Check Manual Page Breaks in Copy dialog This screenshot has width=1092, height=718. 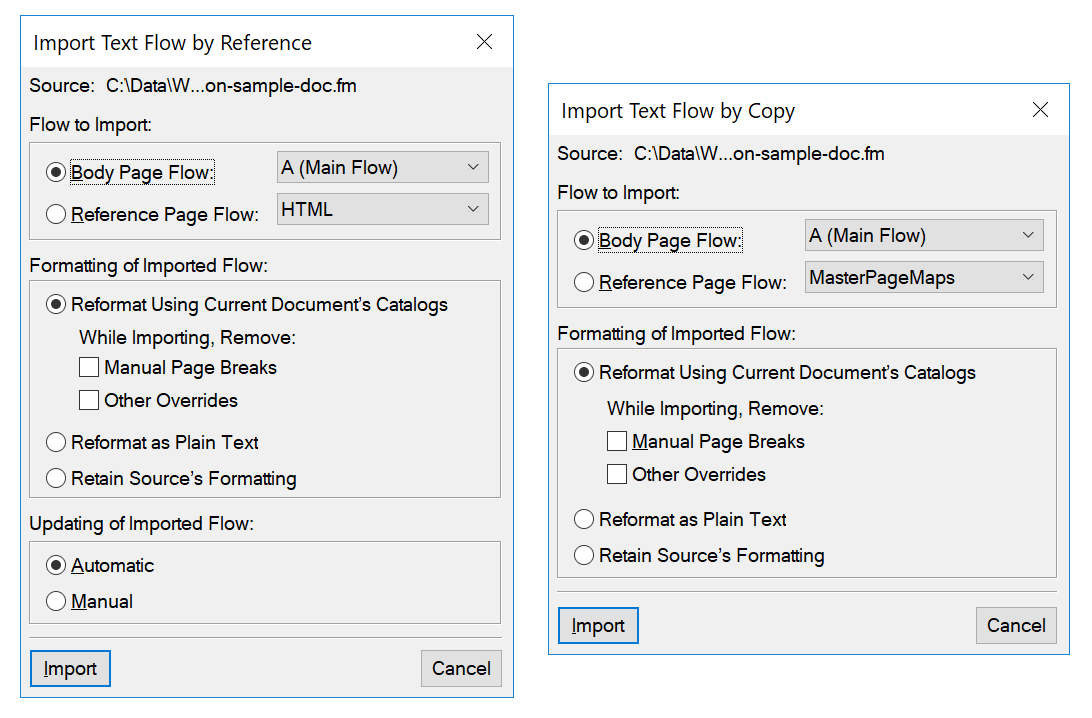click(617, 441)
